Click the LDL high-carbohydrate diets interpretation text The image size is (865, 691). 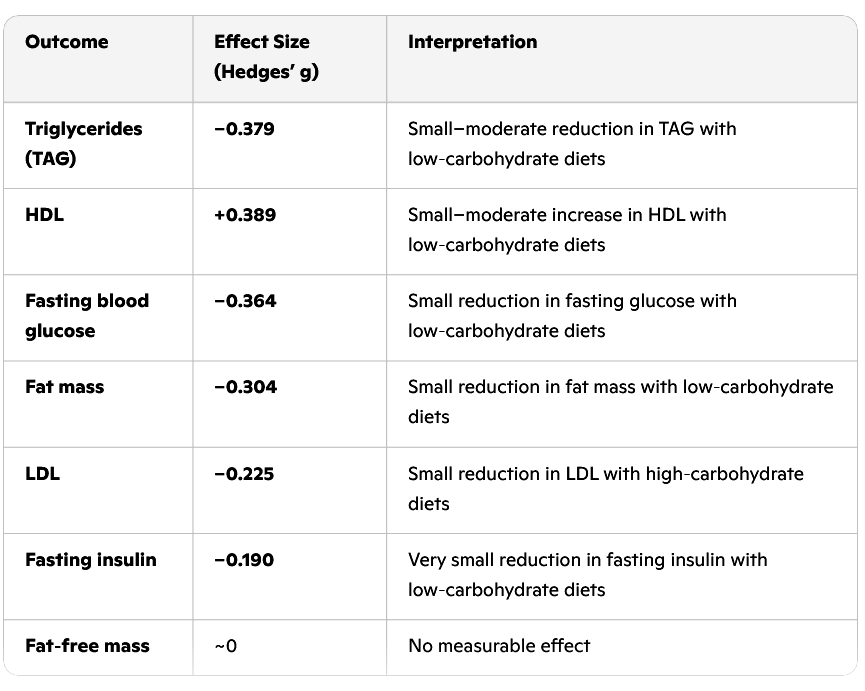tap(605, 488)
